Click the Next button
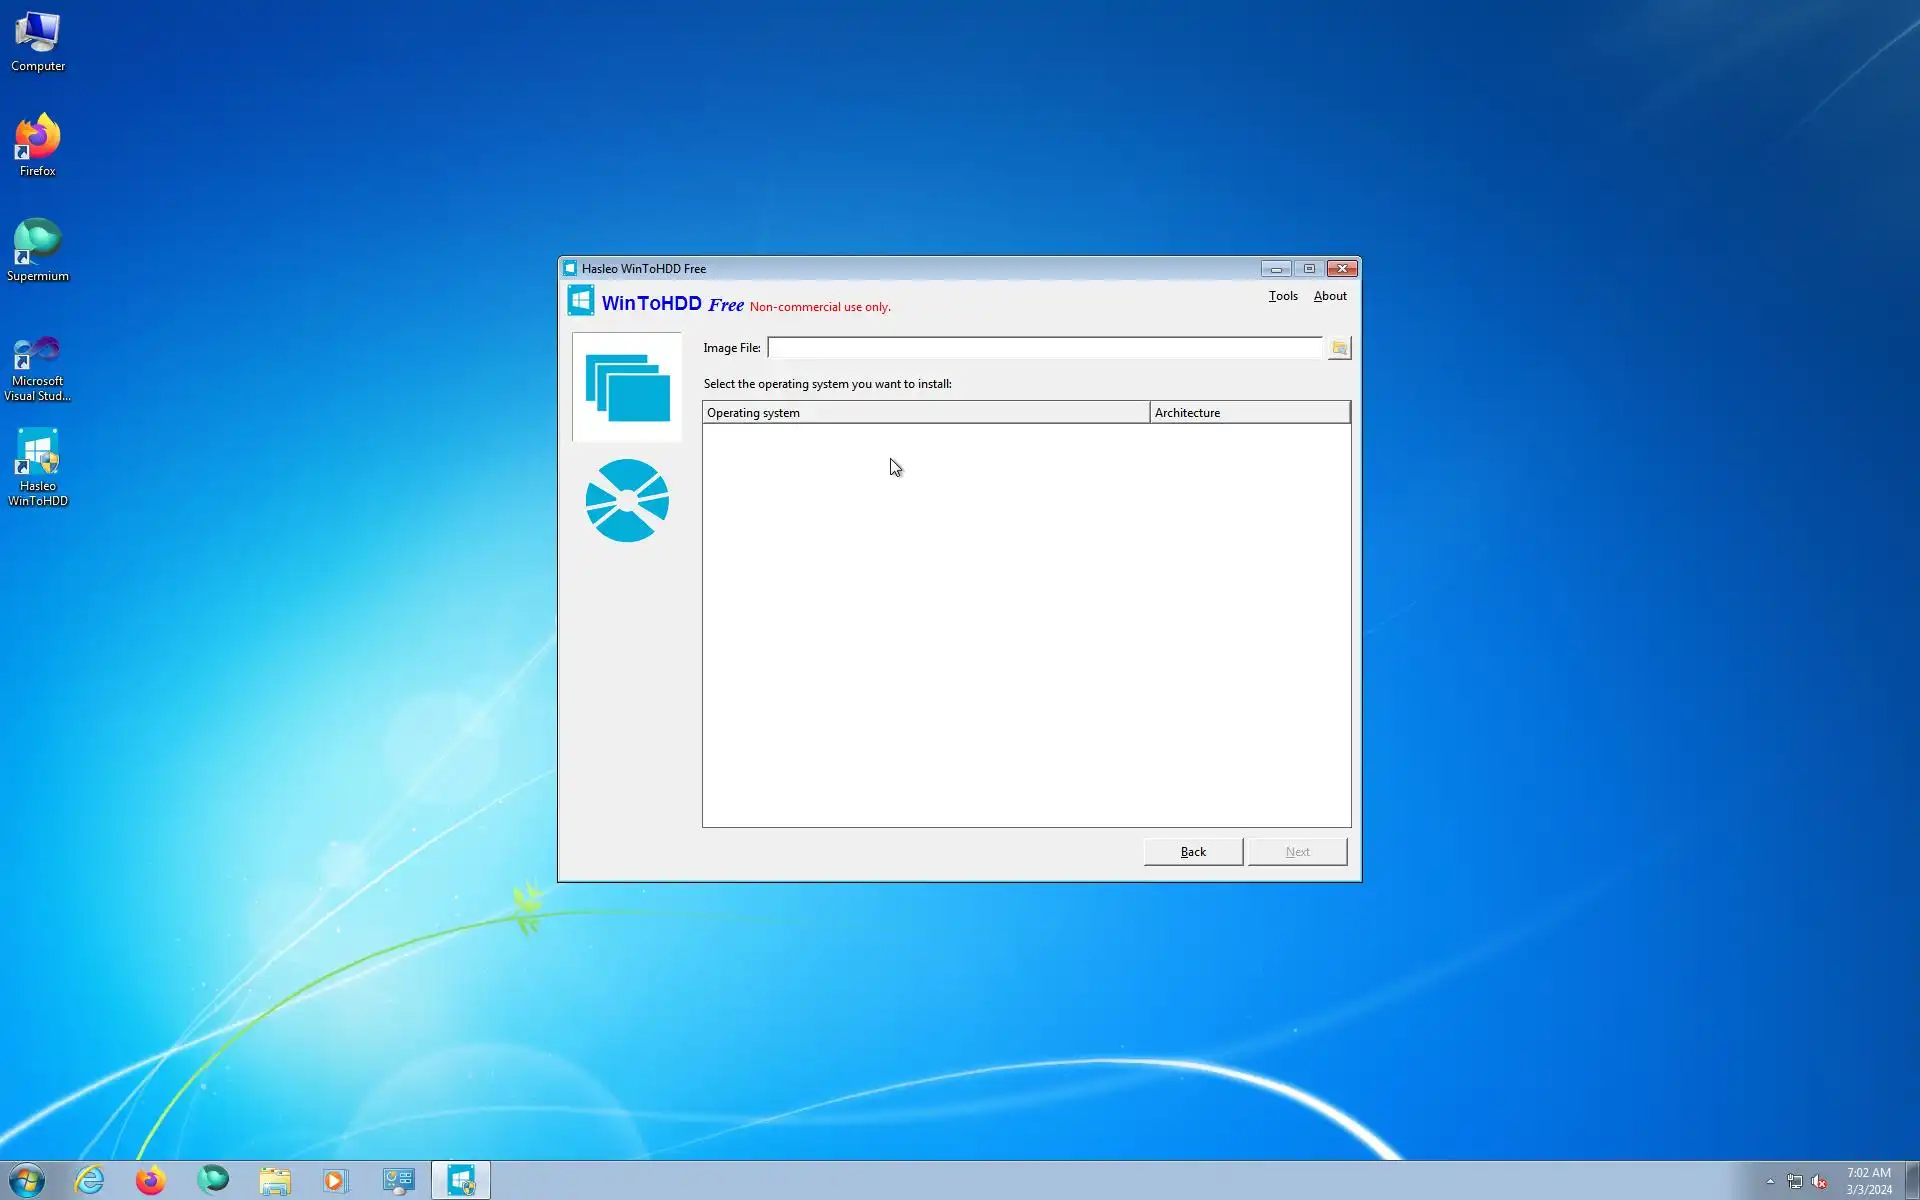Screen dimensions: 1920x1200 [1297, 852]
